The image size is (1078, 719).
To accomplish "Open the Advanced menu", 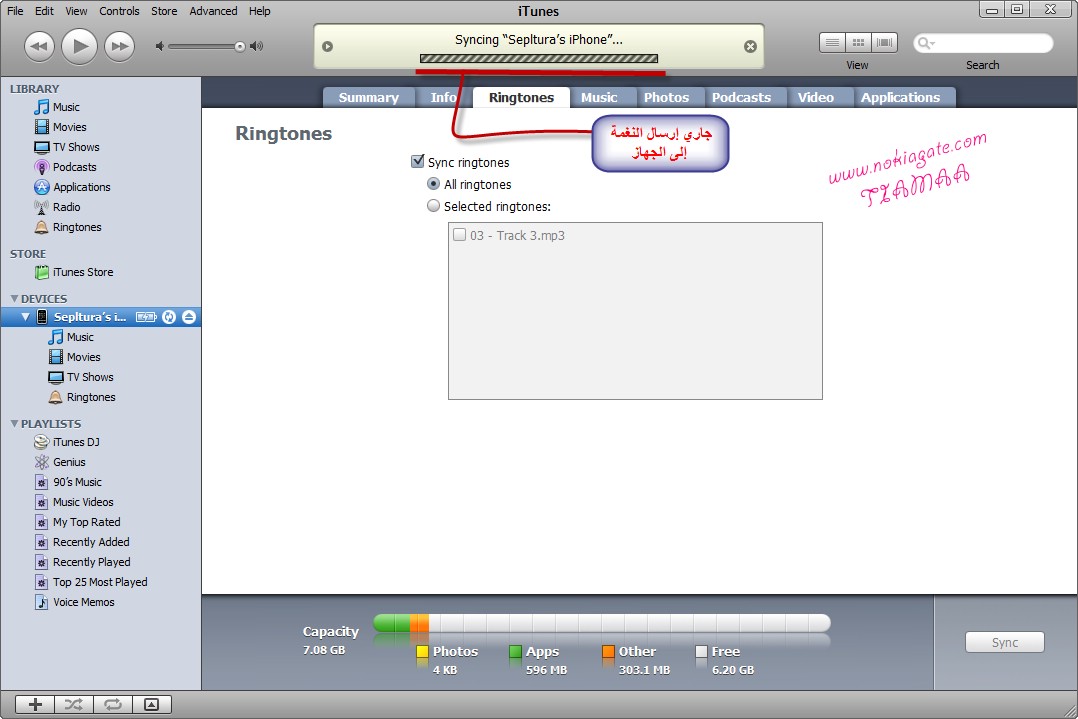I will click(x=213, y=11).
